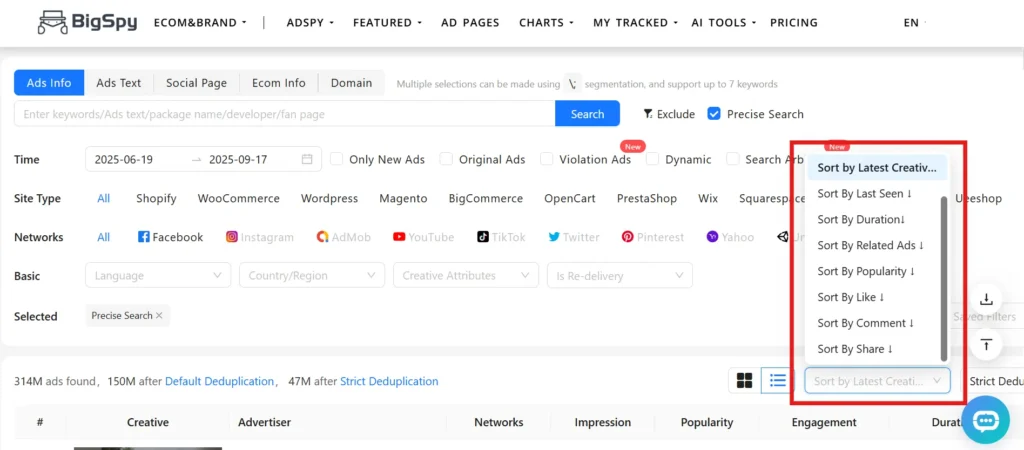Select WooCommerce site type
Screen dimensions: 1024x450
[238, 199]
